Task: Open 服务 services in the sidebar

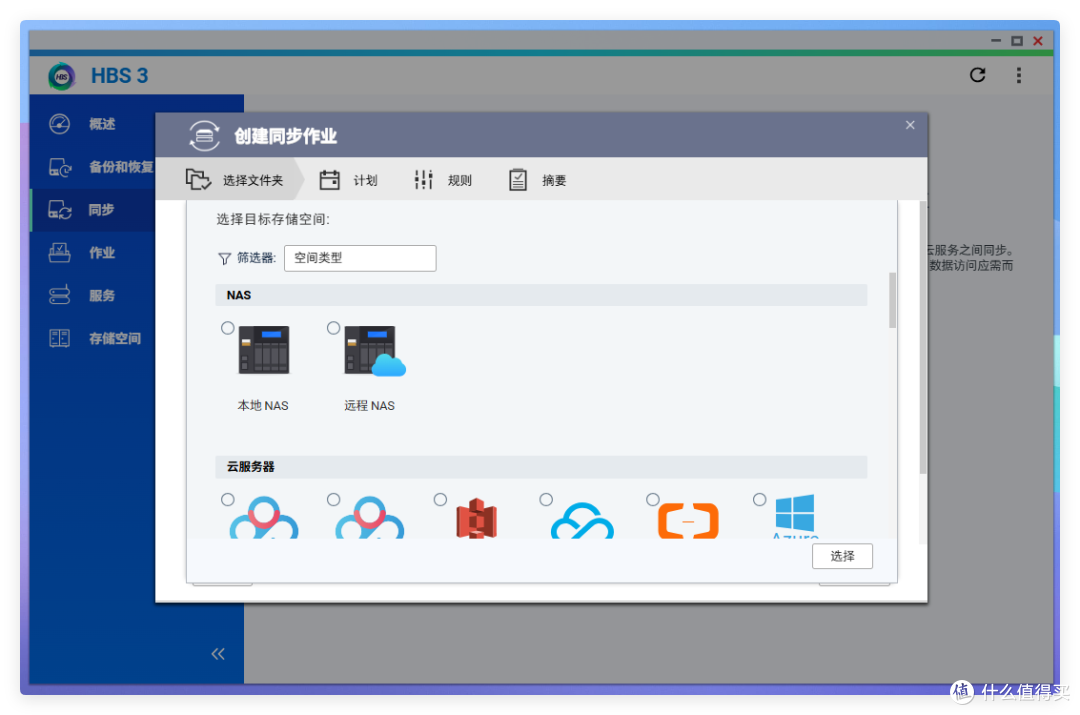Action: coord(92,296)
